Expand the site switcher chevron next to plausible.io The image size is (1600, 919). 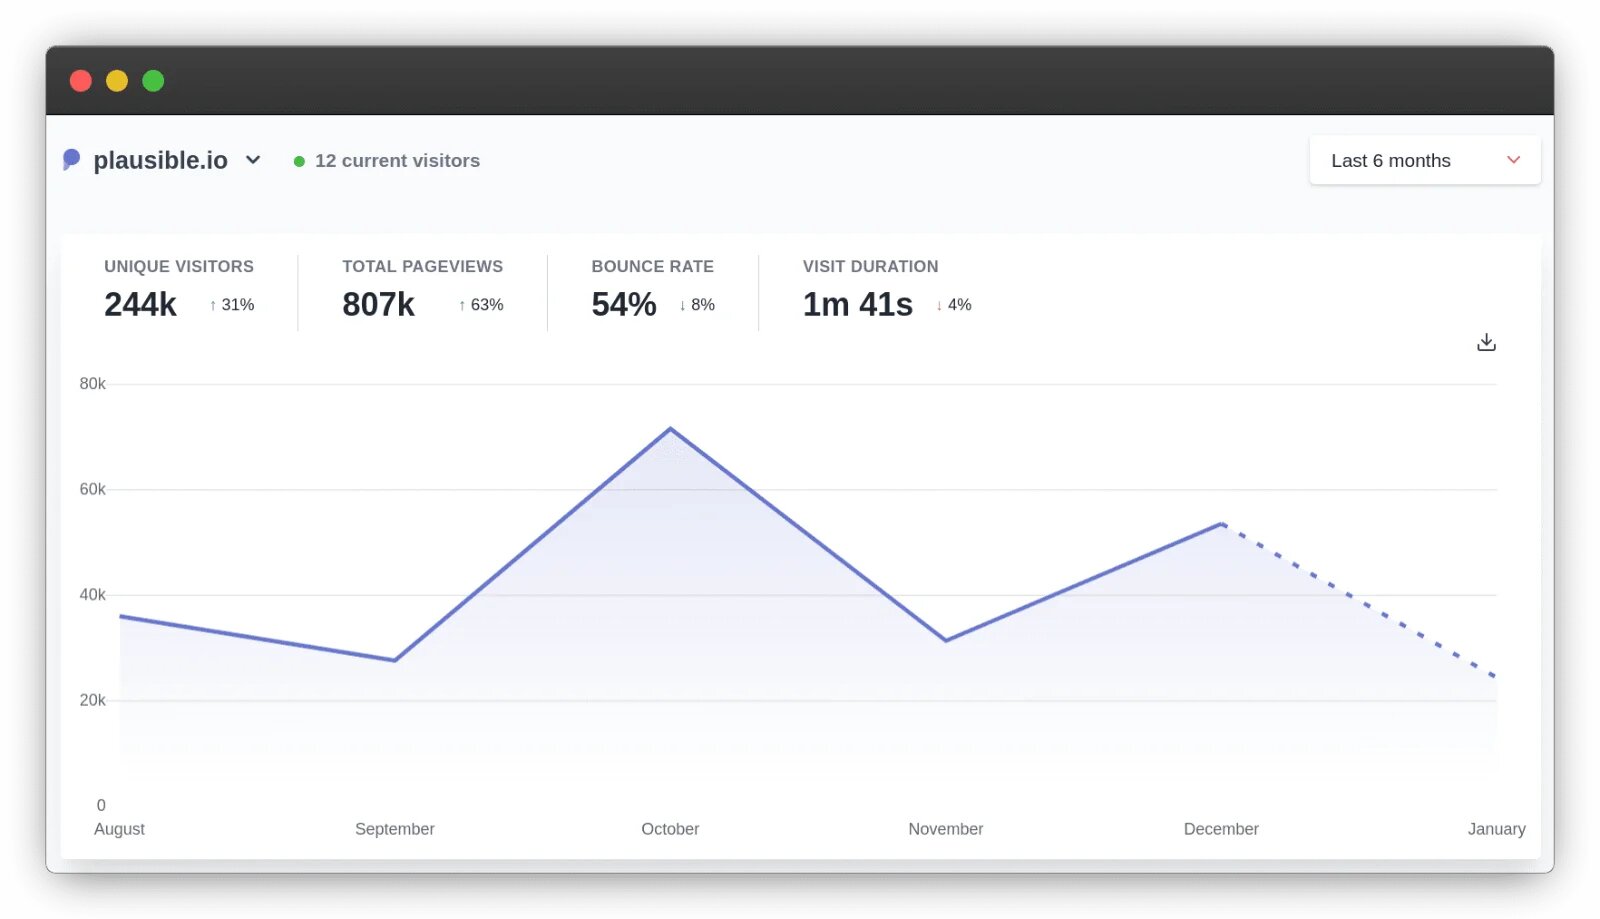click(x=253, y=160)
